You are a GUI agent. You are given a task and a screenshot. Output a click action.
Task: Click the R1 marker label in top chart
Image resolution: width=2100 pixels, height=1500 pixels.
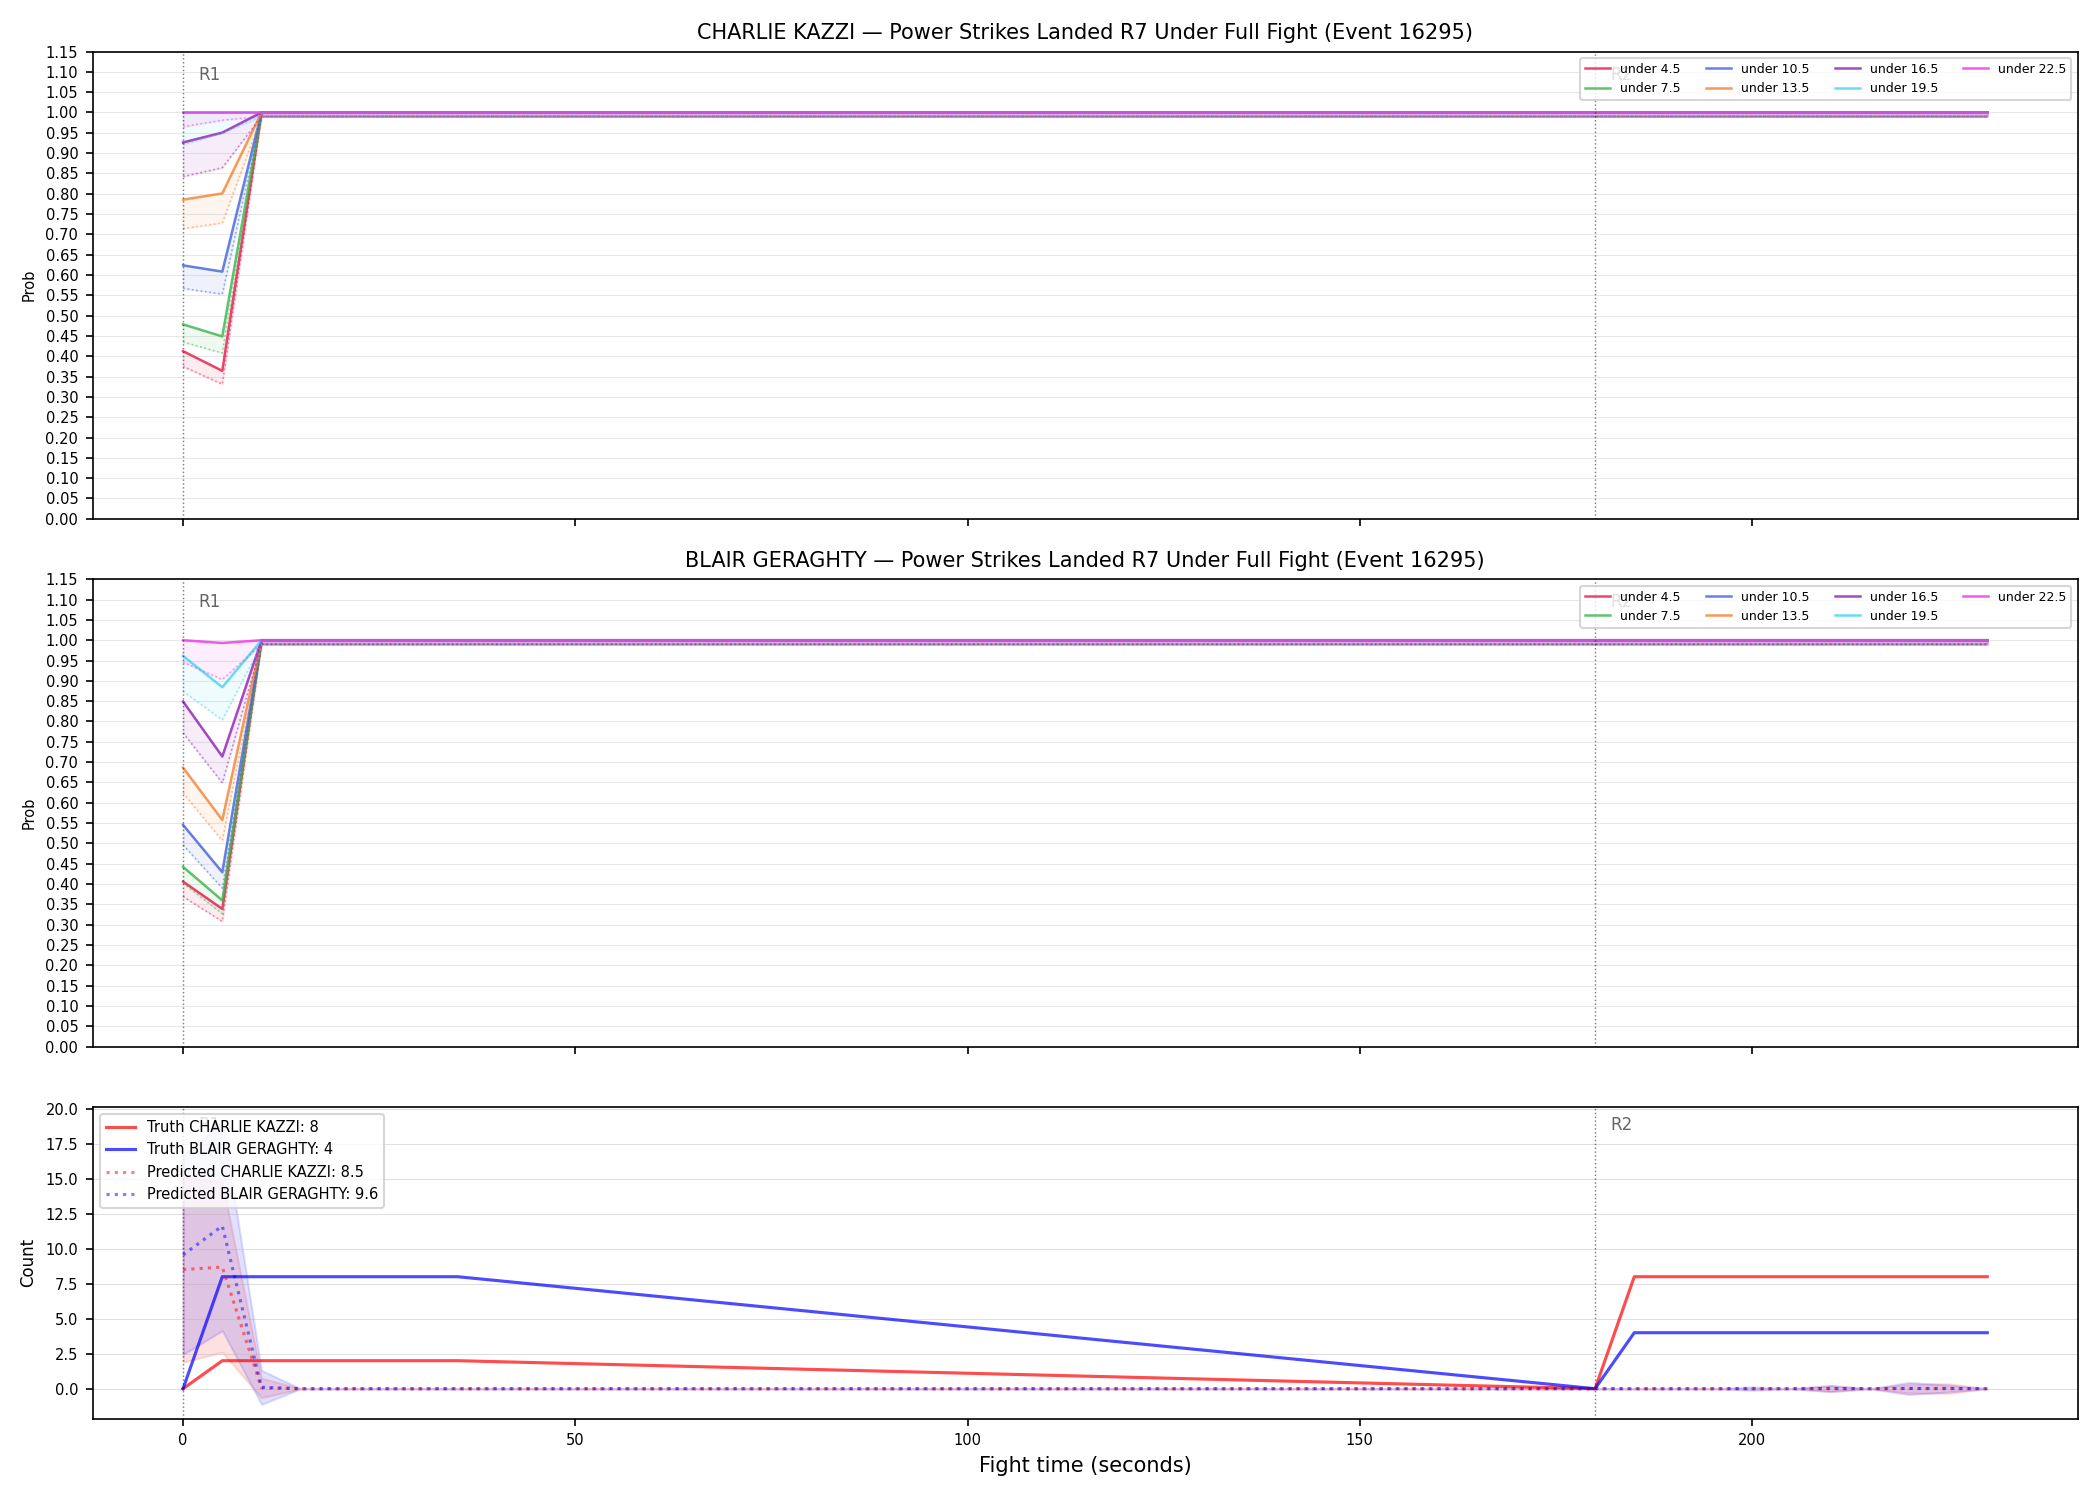209,74
